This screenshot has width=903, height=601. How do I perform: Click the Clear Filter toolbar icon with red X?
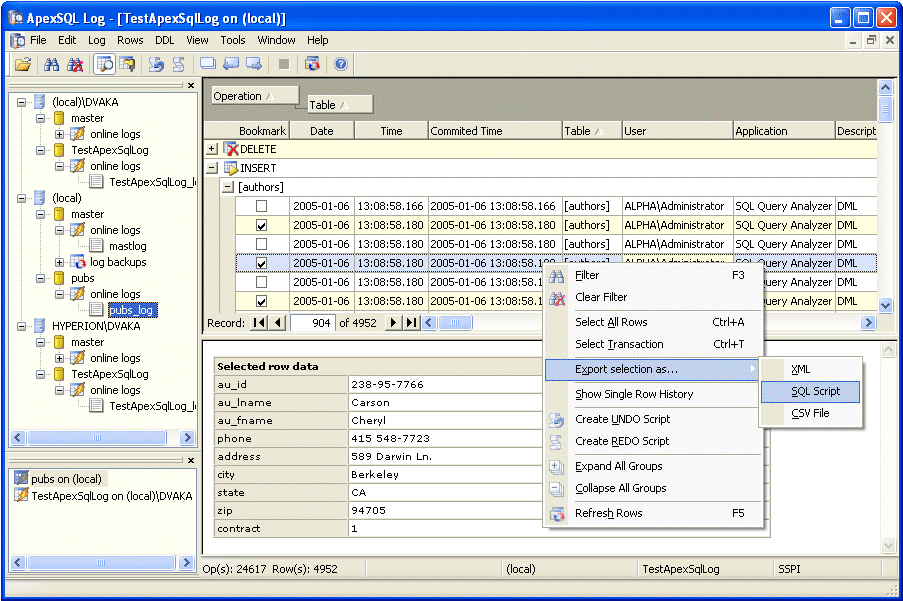pyautogui.click(x=75, y=64)
